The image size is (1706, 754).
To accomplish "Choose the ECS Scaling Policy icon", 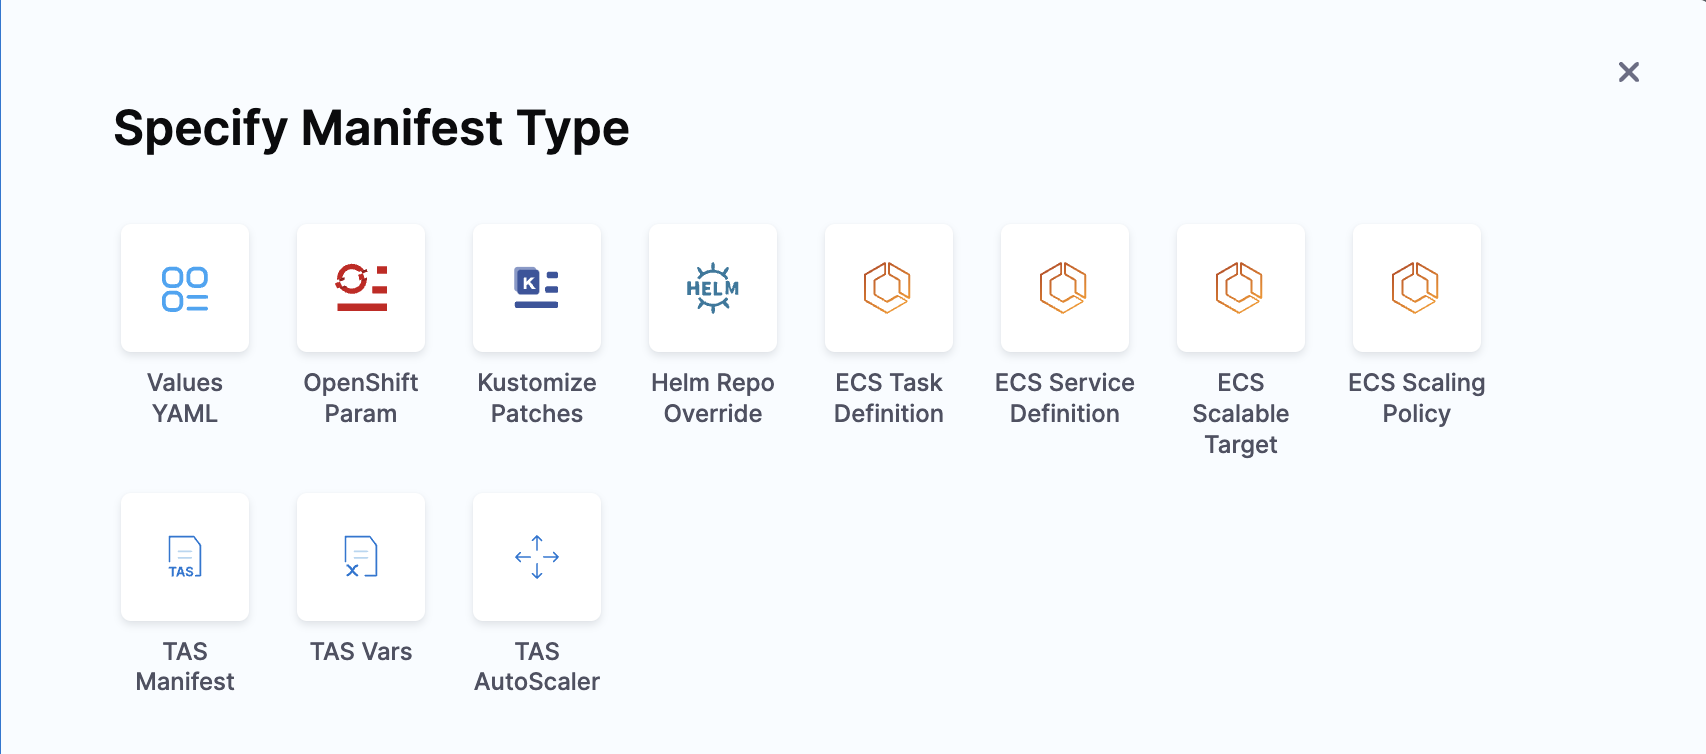I will pyautogui.click(x=1417, y=288).
